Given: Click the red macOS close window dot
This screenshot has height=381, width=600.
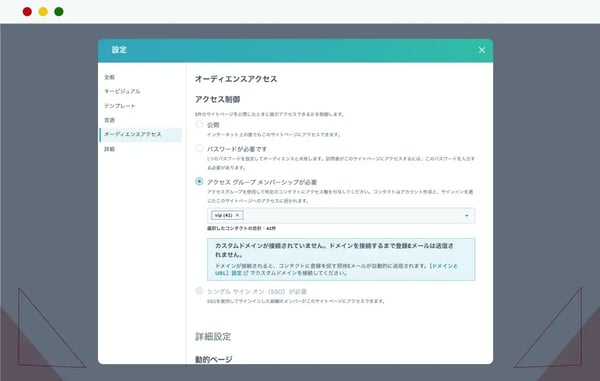Looking at the screenshot, I should [x=27, y=12].
